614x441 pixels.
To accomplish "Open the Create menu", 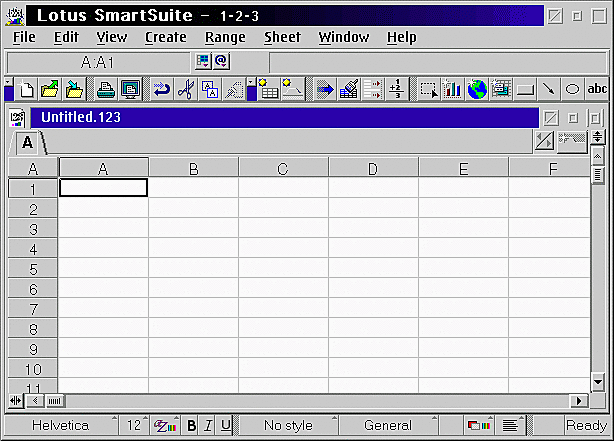I will pyautogui.click(x=166, y=37).
